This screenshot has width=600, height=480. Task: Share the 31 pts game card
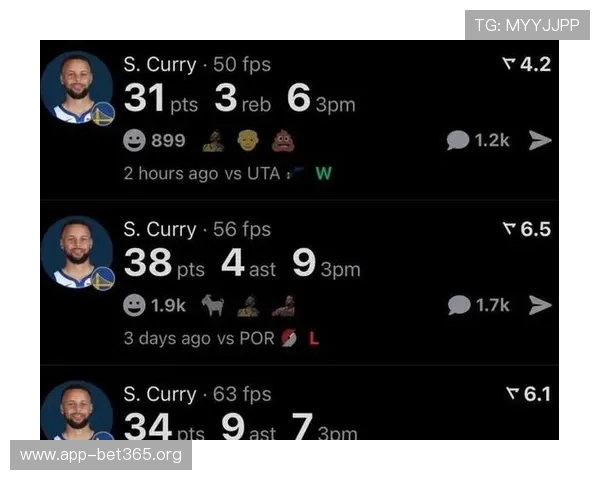click(540, 141)
